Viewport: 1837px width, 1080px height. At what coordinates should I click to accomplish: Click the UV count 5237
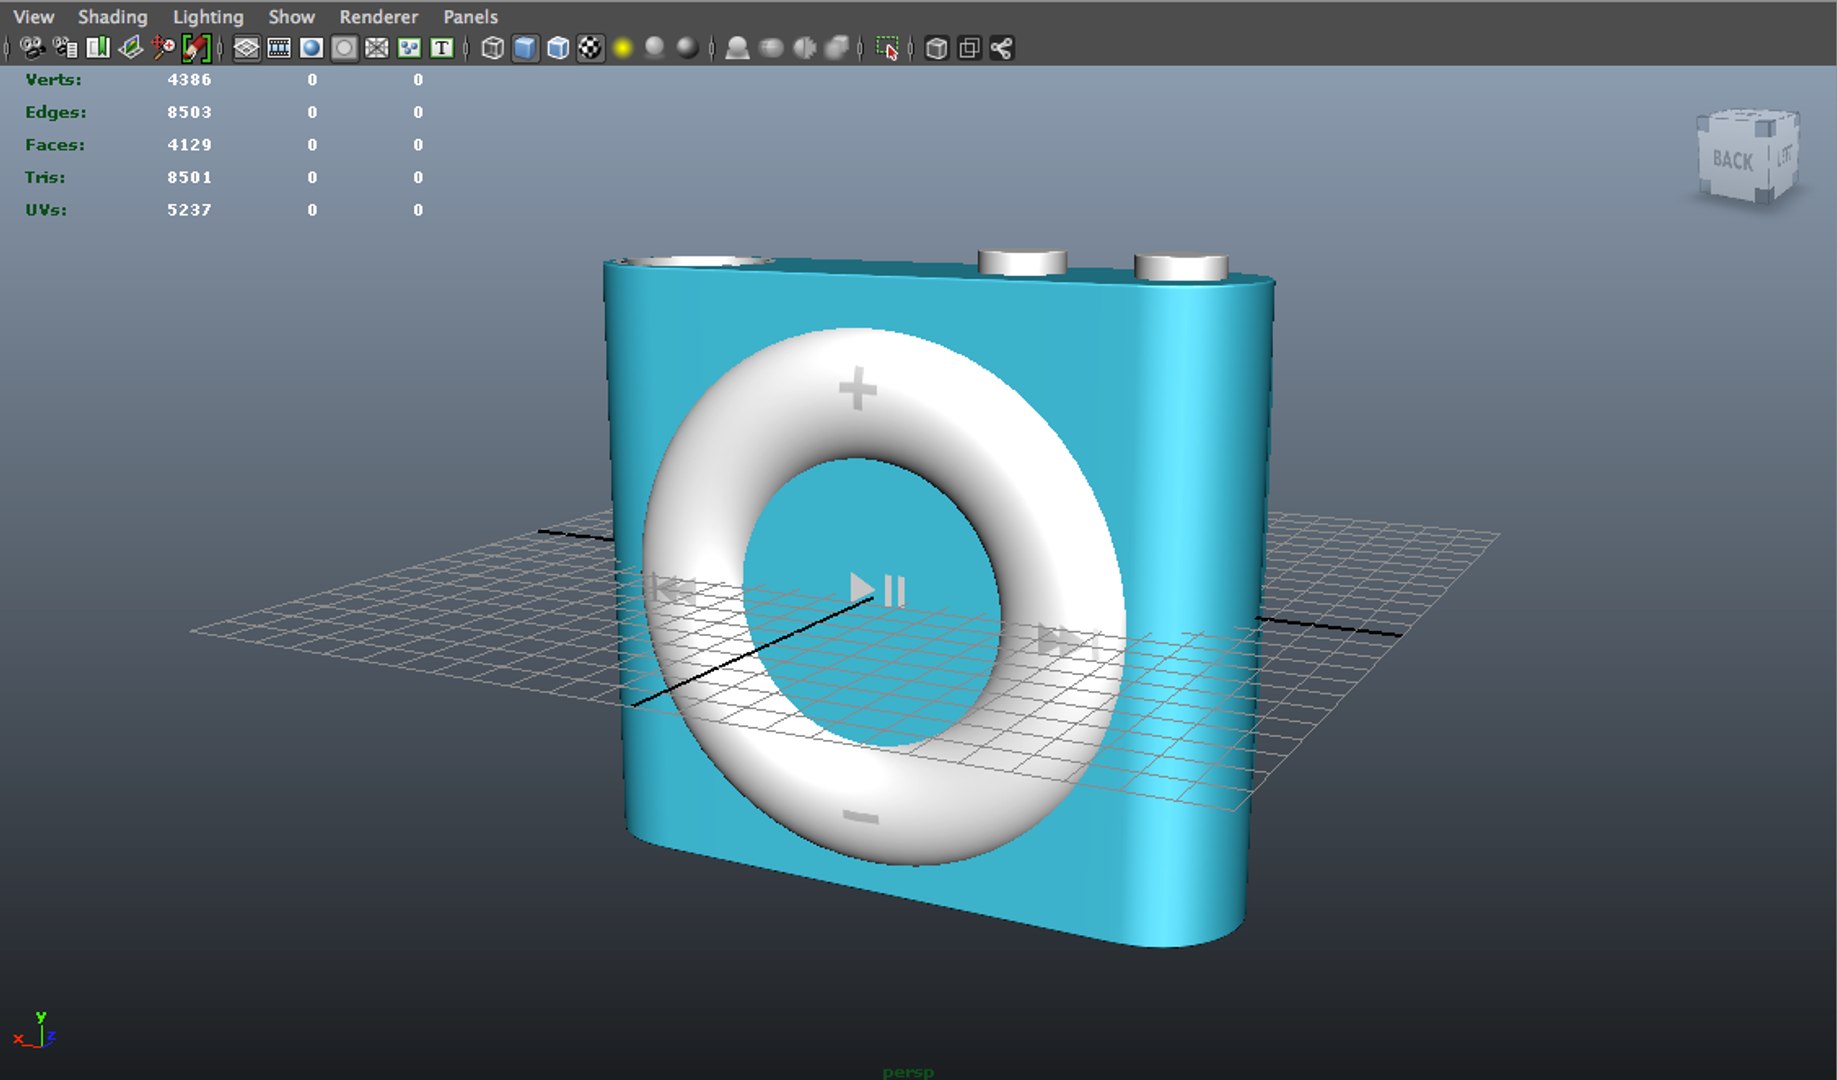(x=189, y=210)
